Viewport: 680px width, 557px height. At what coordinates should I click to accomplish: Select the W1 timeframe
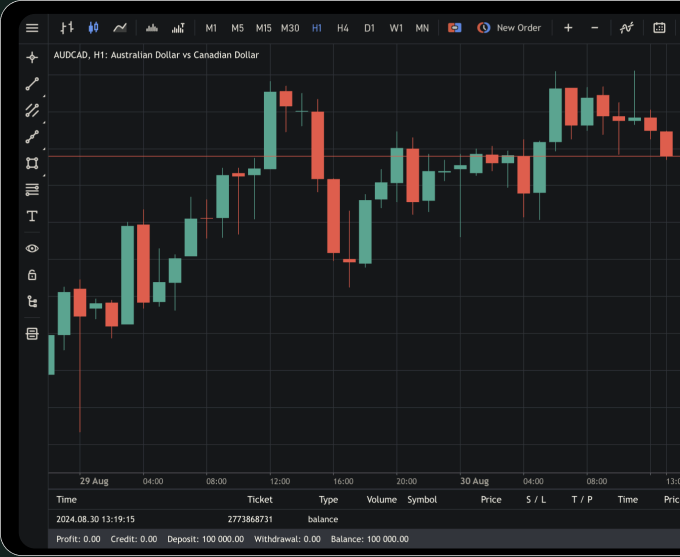tap(396, 28)
